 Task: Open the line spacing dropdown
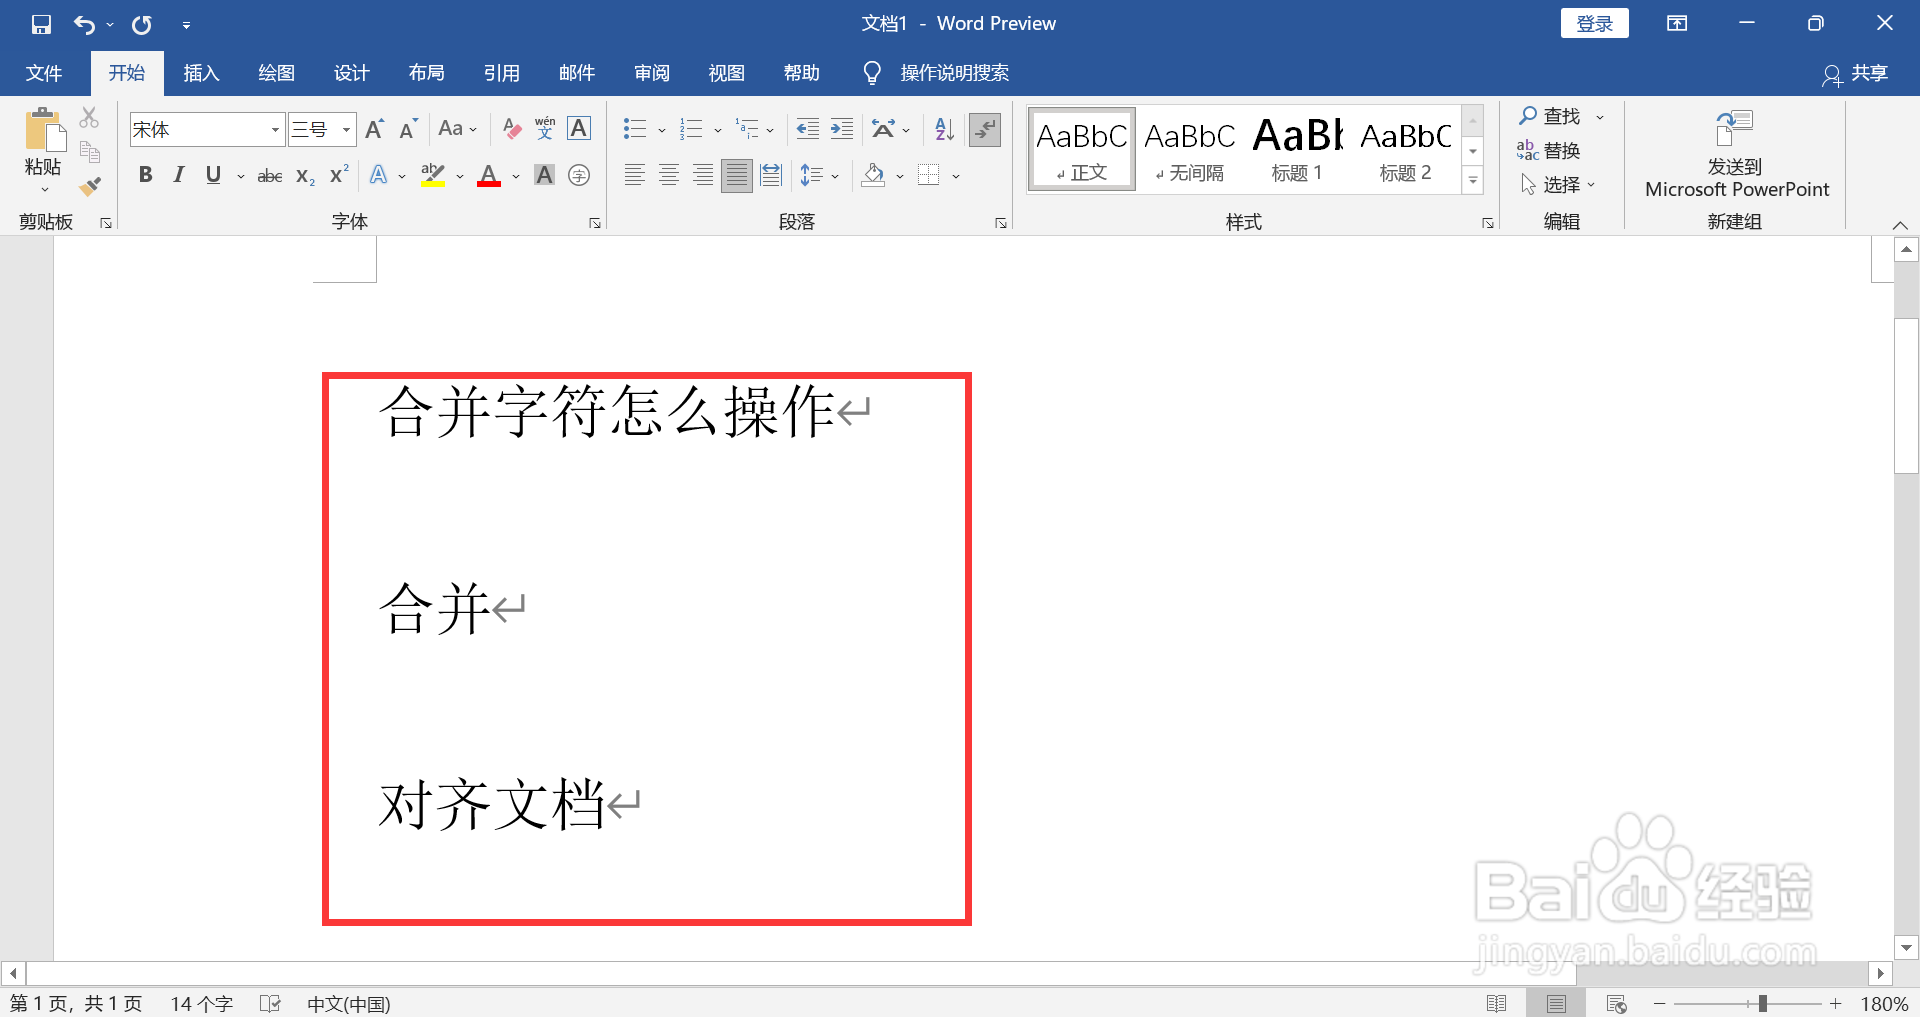click(820, 174)
